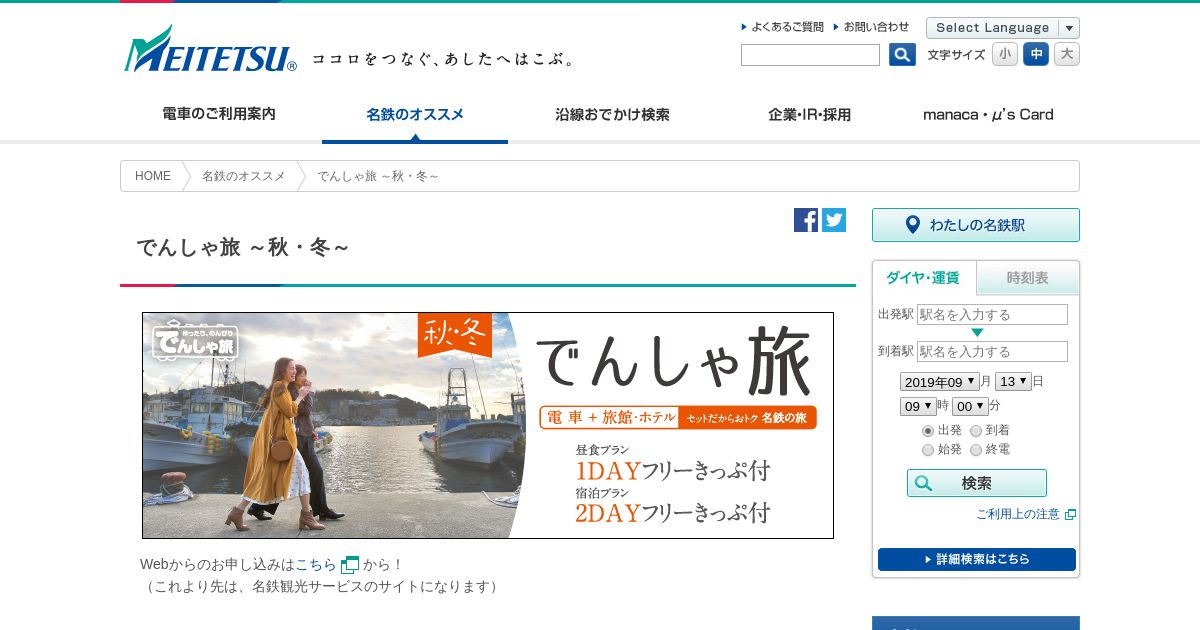Open 名鉄のオススメ menu

415,114
